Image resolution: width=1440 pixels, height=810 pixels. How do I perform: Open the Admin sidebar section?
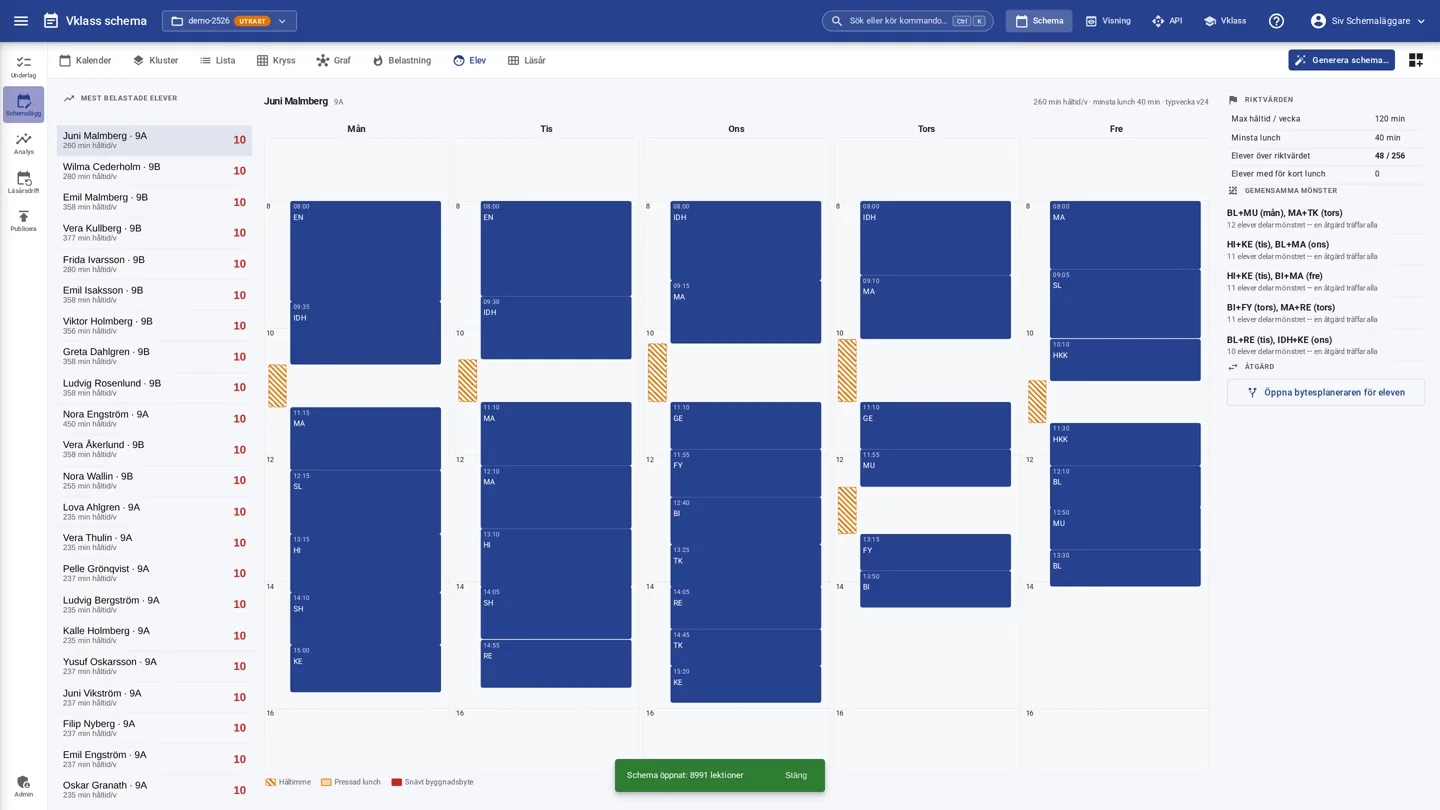[23, 786]
